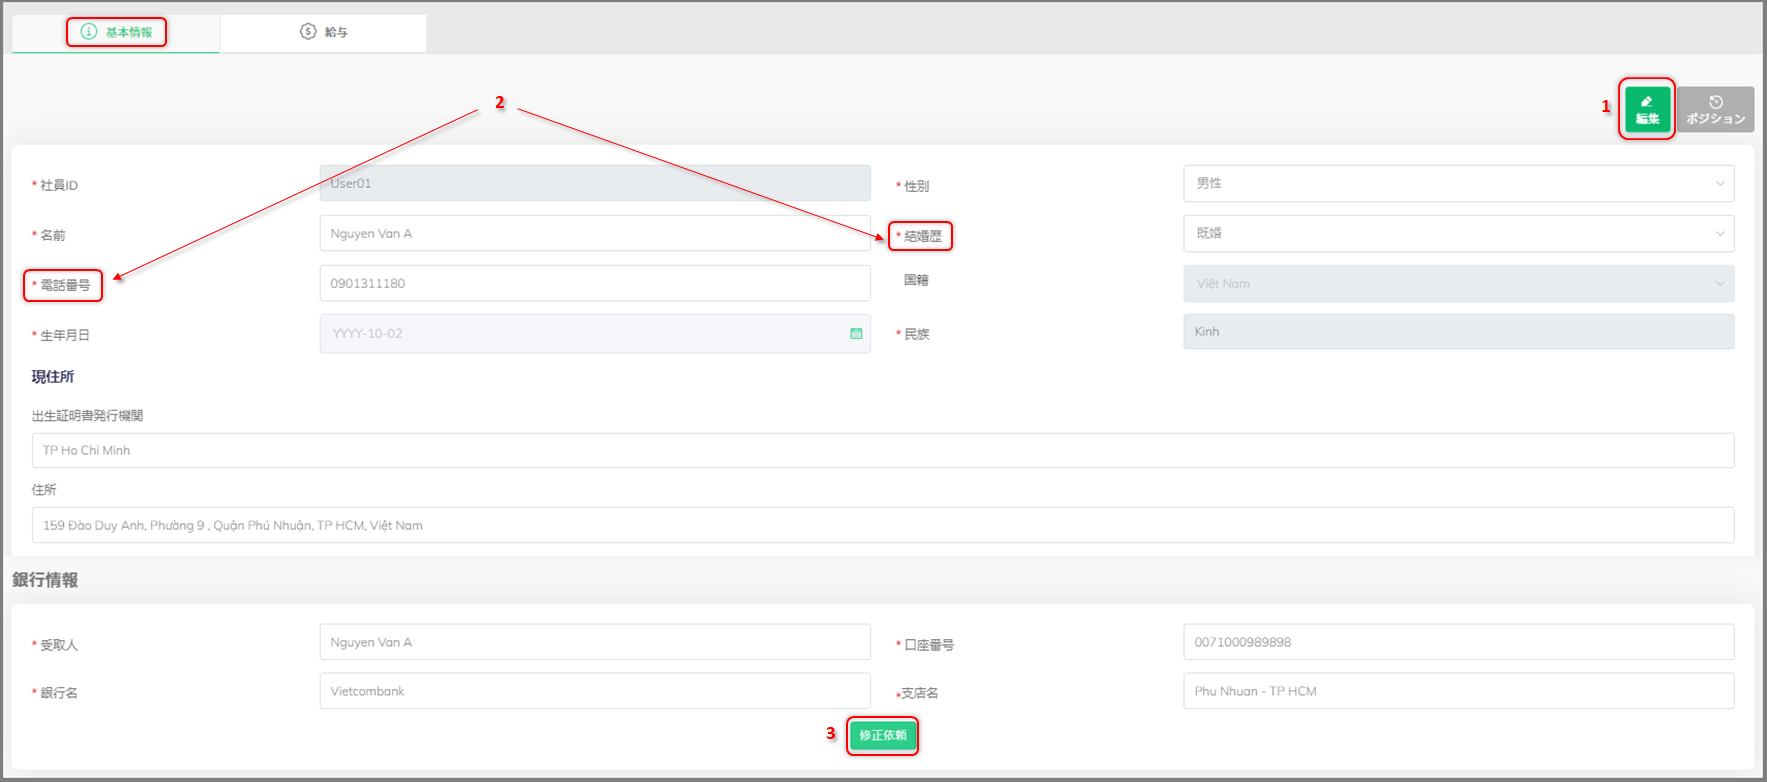Click the 電話番号 label
The height and width of the screenshot is (782, 1767).
[x=65, y=285]
